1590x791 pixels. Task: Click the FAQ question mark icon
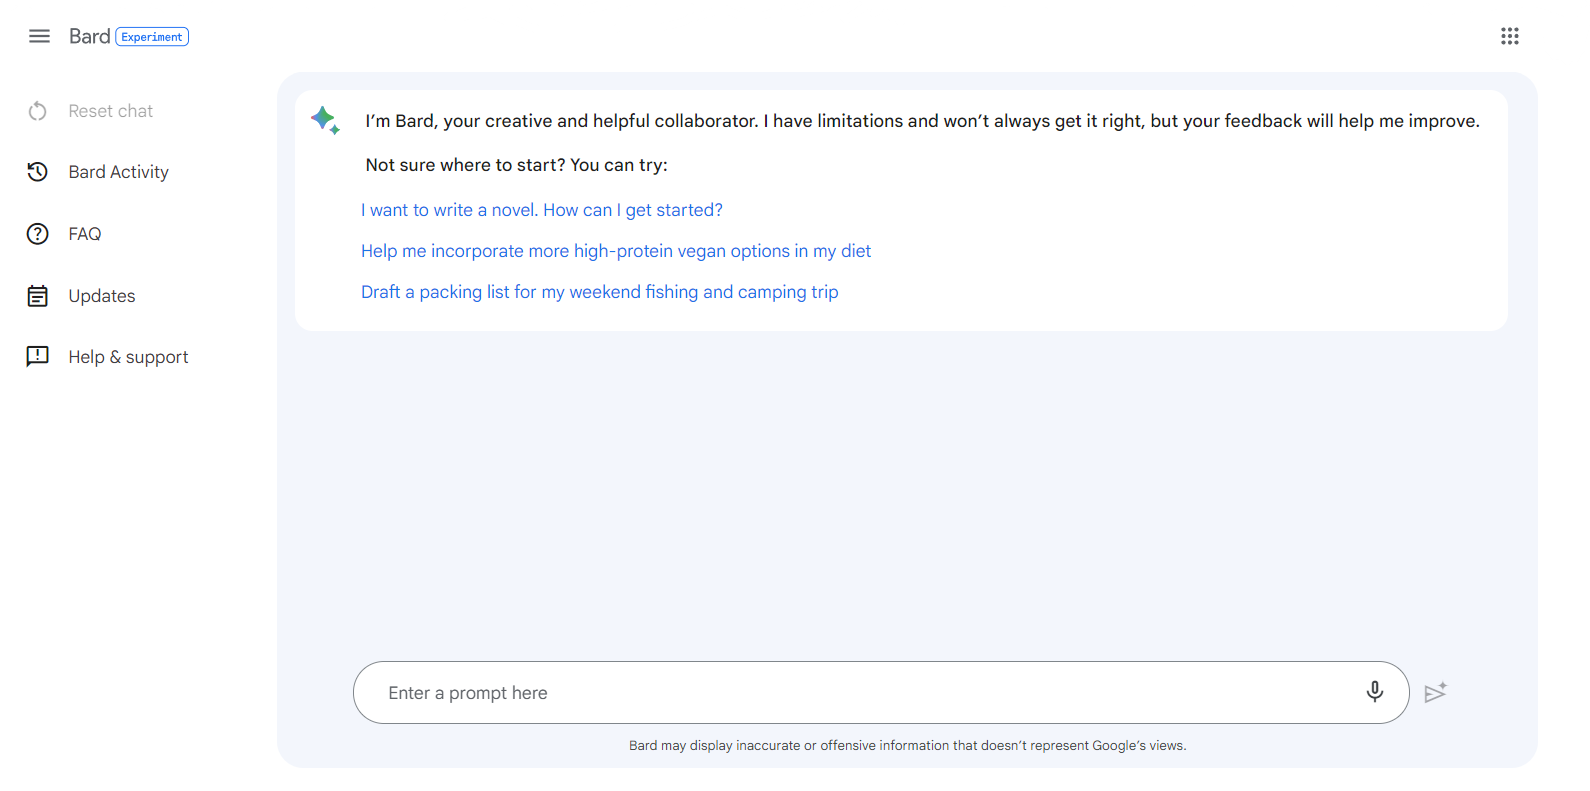point(38,234)
